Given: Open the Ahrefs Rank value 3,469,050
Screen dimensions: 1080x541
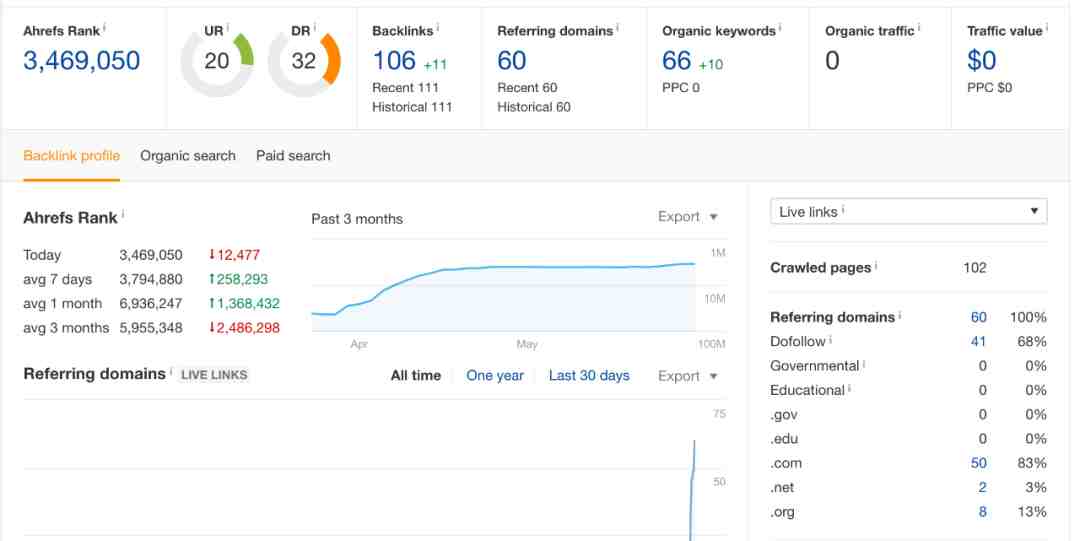Looking at the screenshot, I should click(x=82, y=61).
